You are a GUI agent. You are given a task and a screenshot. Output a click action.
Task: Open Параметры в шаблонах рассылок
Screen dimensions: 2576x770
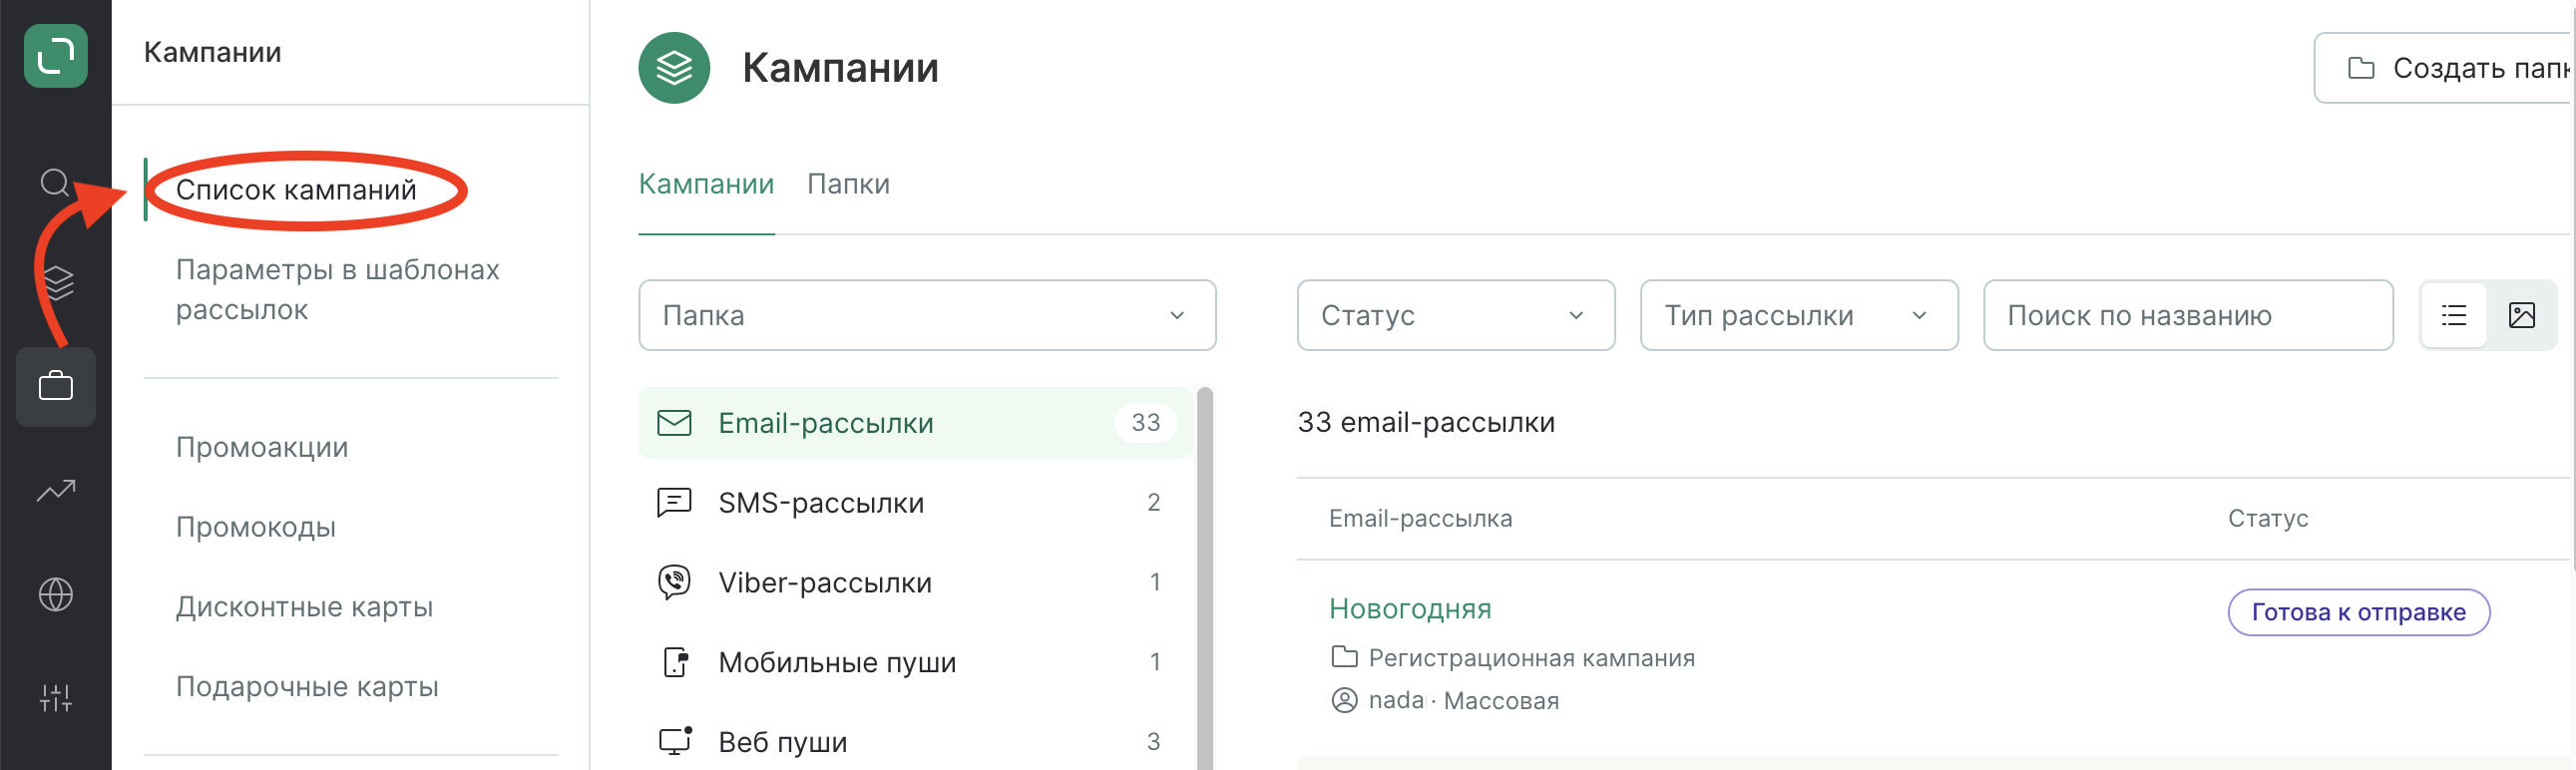(x=337, y=290)
